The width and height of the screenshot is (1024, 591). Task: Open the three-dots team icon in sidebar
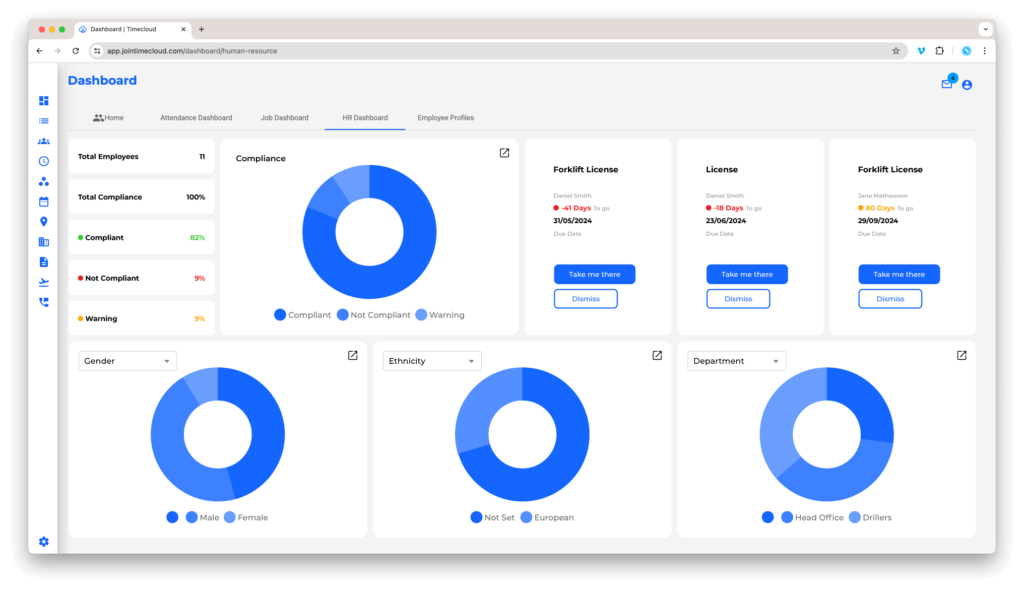tap(44, 182)
